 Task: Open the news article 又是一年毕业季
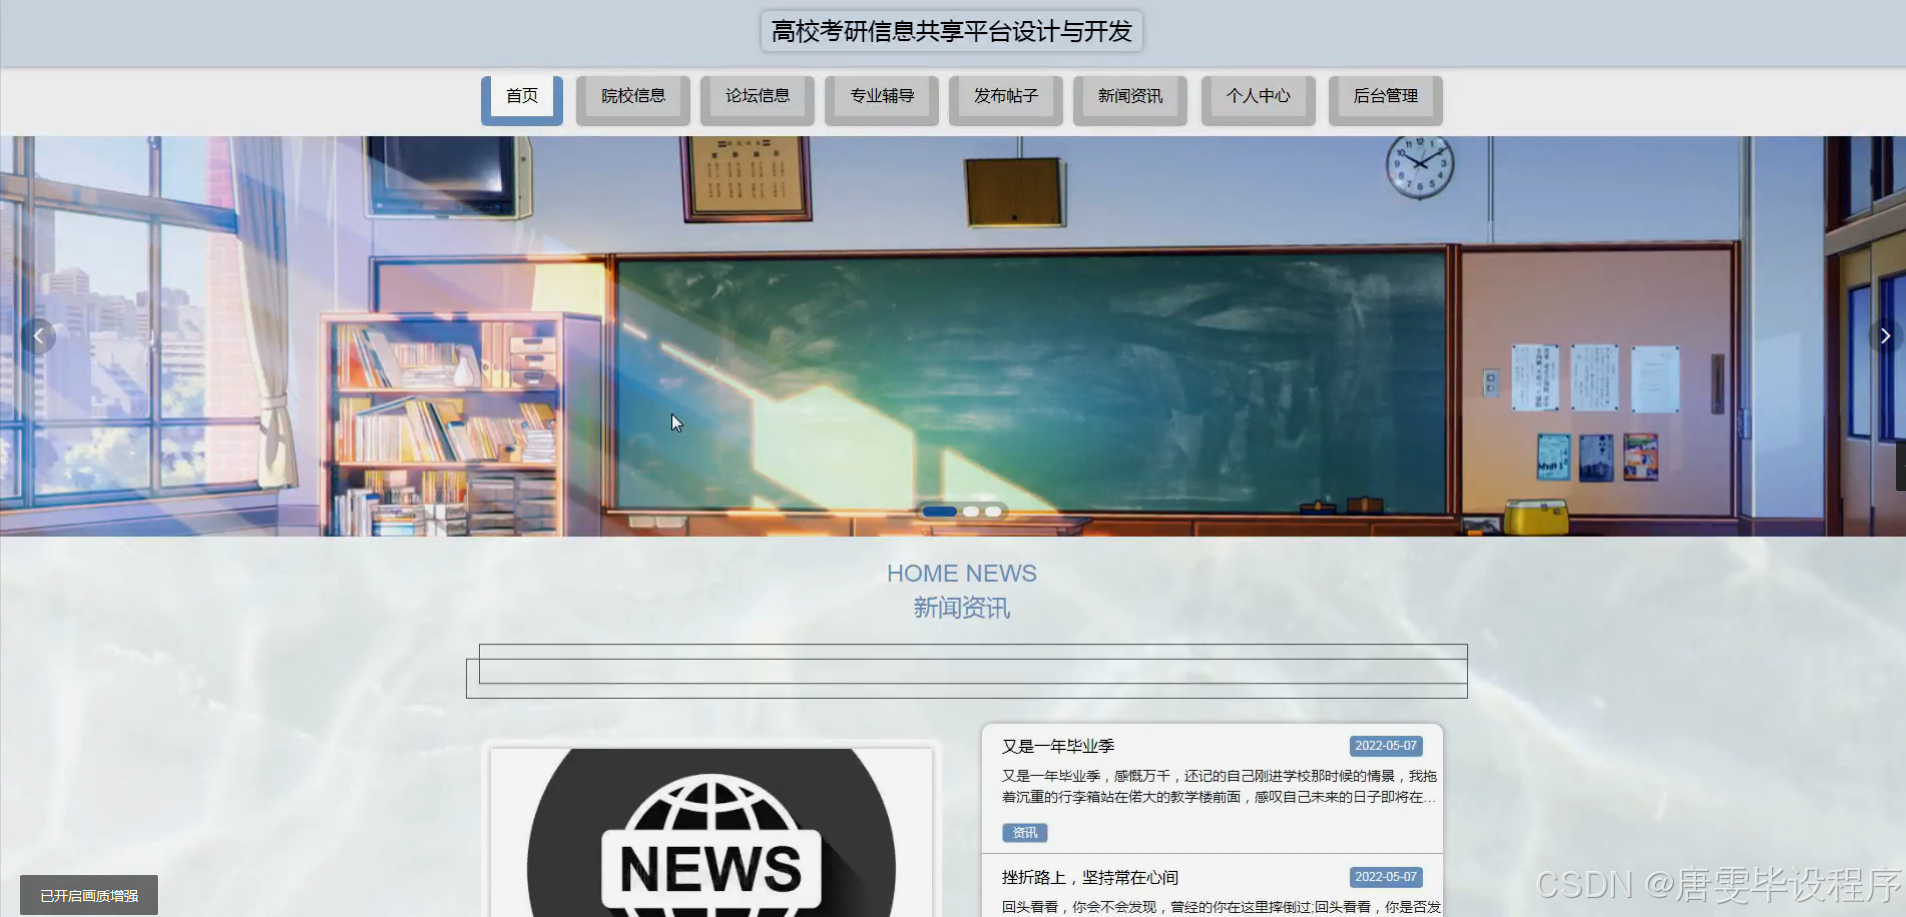(x=1058, y=746)
